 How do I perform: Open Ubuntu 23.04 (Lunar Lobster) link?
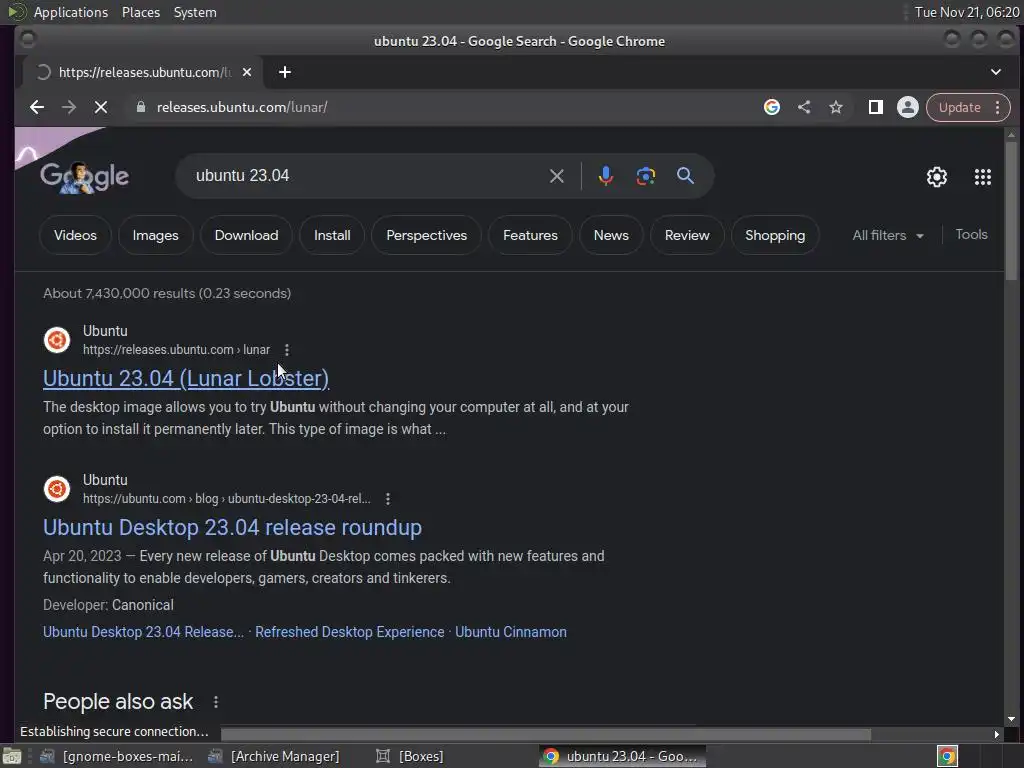(x=186, y=379)
